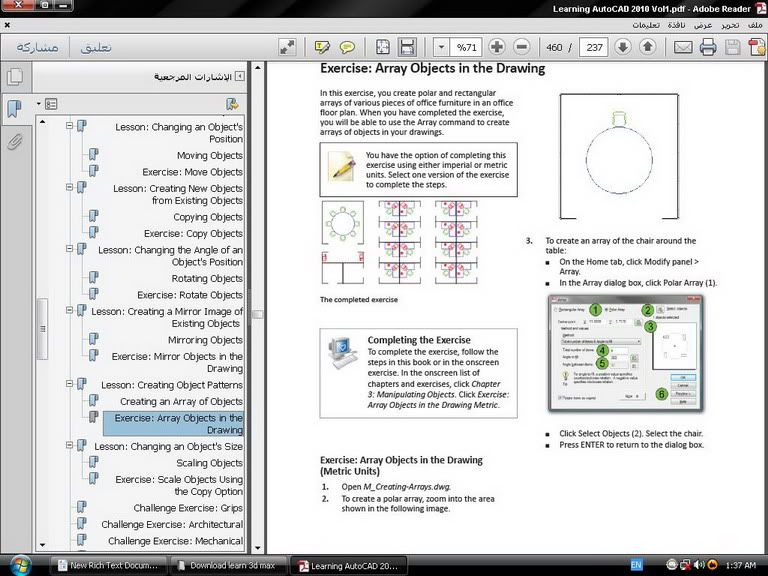The height and width of the screenshot is (576, 768).
Task: Open the Attachments paperclip panel
Action: click(15, 142)
